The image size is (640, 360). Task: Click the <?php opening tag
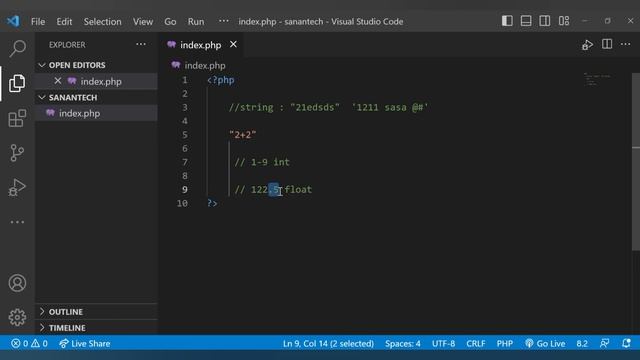click(220, 80)
